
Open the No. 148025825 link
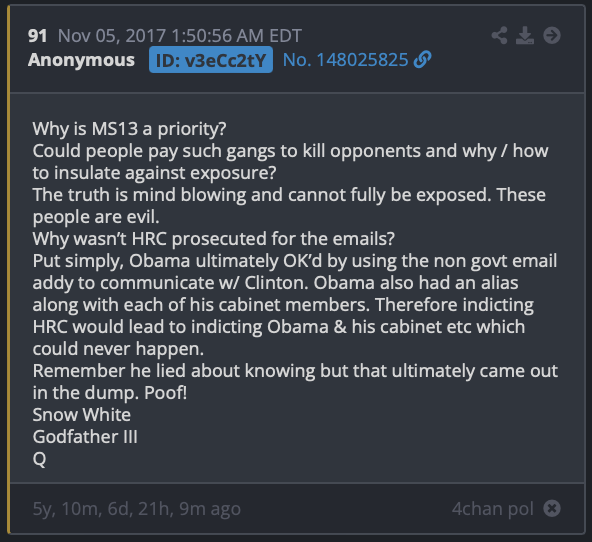point(345,60)
